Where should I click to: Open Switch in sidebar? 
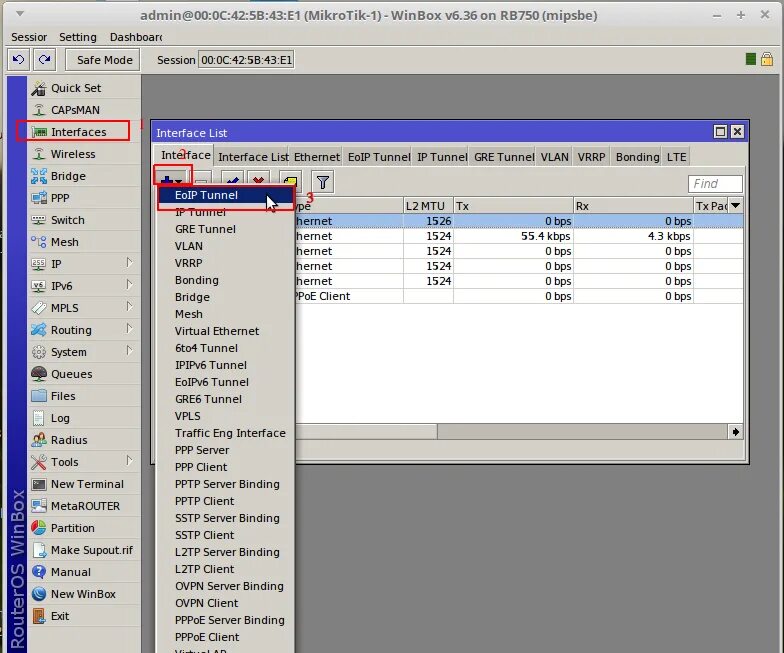click(x=84, y=220)
